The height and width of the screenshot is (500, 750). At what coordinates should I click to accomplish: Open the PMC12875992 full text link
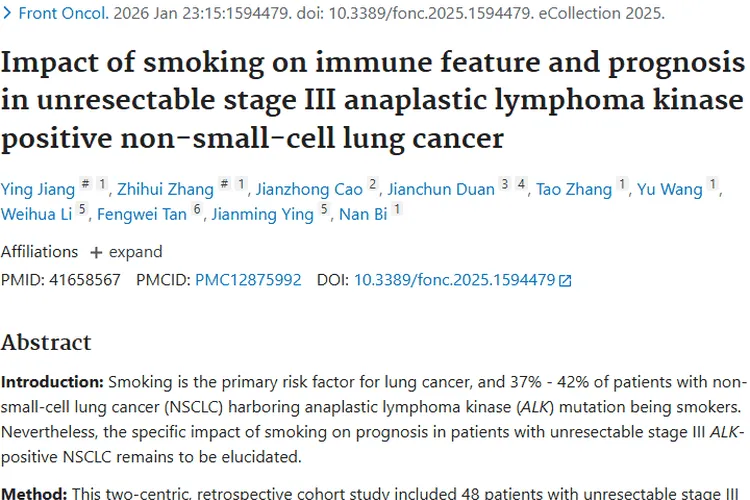pos(248,280)
